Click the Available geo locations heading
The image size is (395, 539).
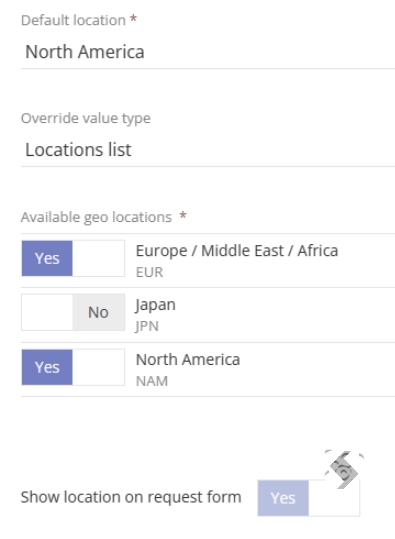tap(96, 218)
